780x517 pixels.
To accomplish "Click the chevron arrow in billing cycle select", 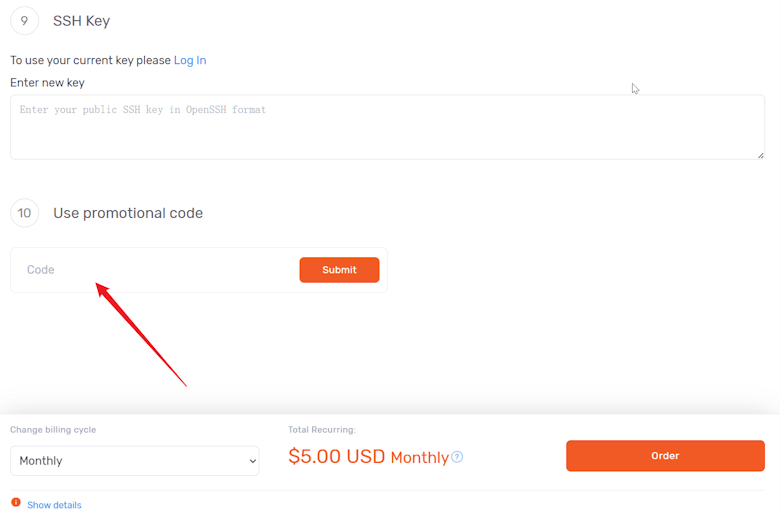I will tap(253, 461).
